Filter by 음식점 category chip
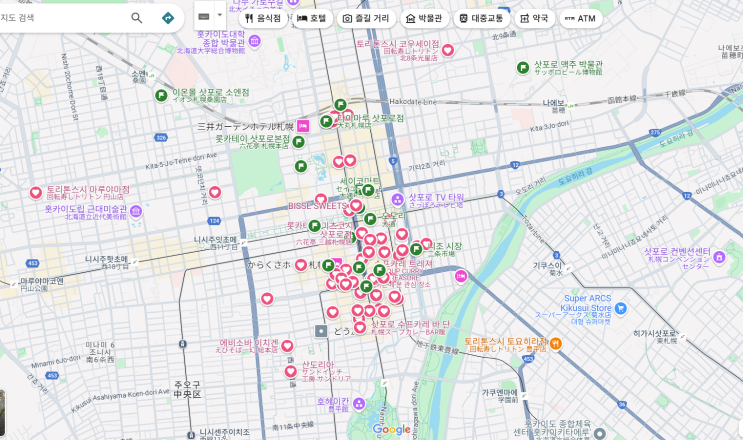This screenshot has width=743, height=440. click(263, 18)
